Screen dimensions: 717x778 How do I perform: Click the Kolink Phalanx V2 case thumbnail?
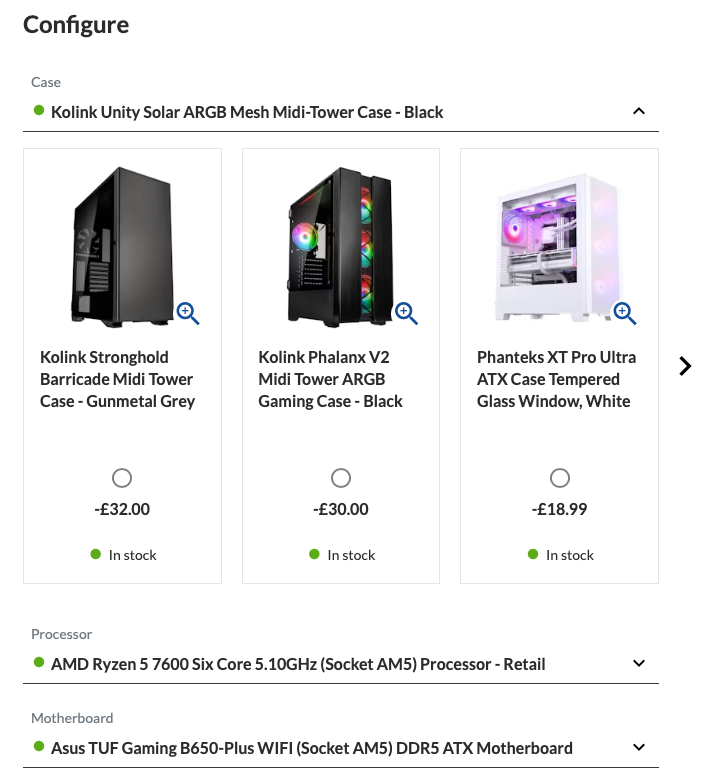pos(341,247)
